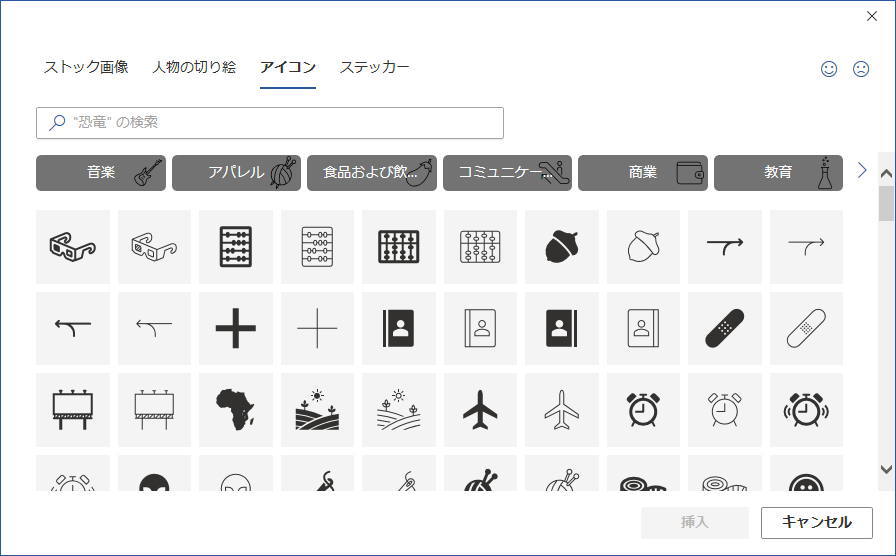Choose the thin left merge arrow icon
This screenshot has height=556, width=896.
pos(154,328)
